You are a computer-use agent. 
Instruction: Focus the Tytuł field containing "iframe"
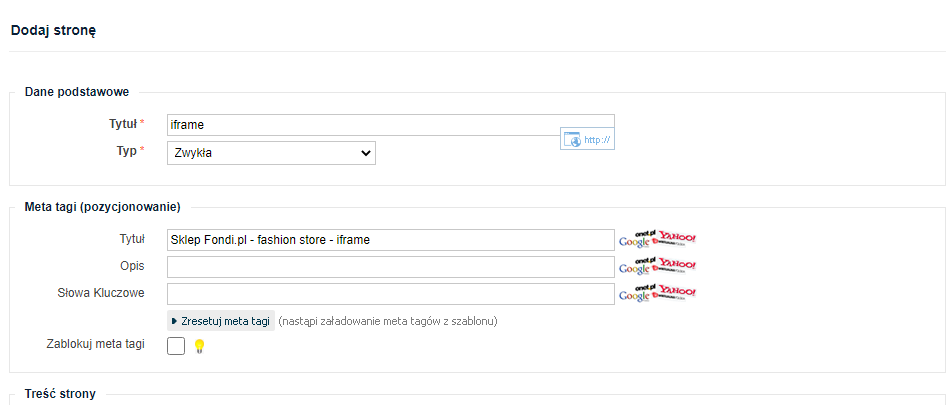click(390, 124)
